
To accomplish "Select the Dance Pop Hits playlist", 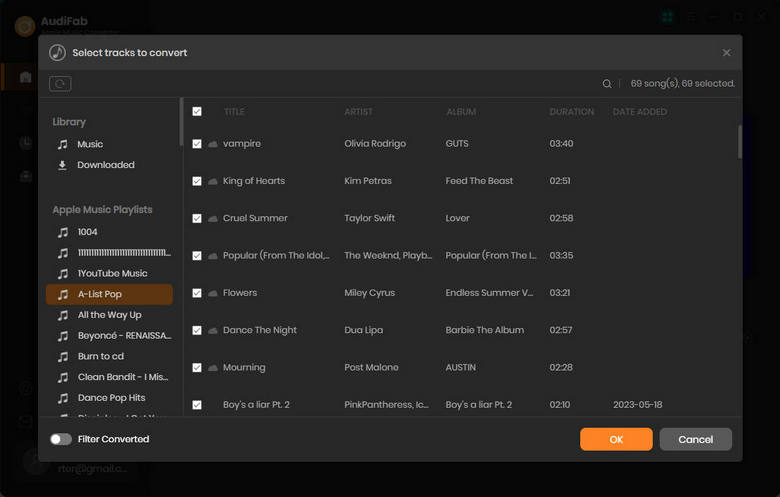I will 109,398.
